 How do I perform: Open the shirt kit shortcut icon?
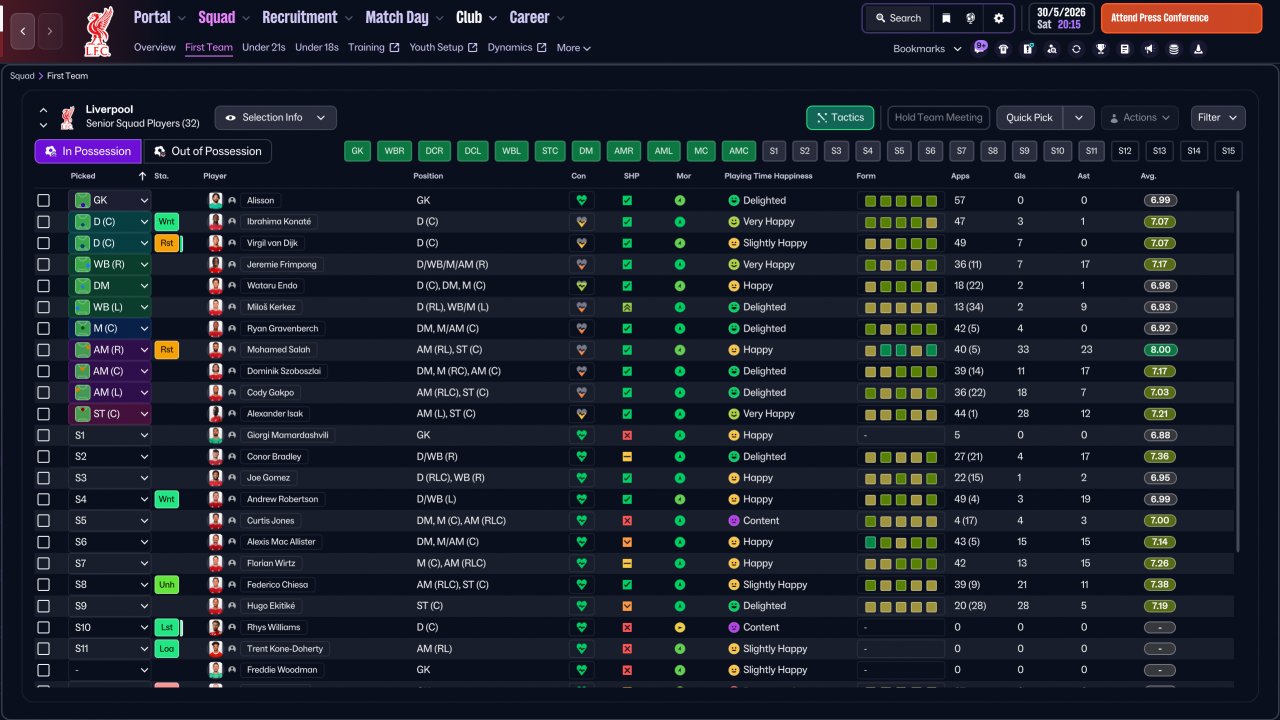(1003, 49)
